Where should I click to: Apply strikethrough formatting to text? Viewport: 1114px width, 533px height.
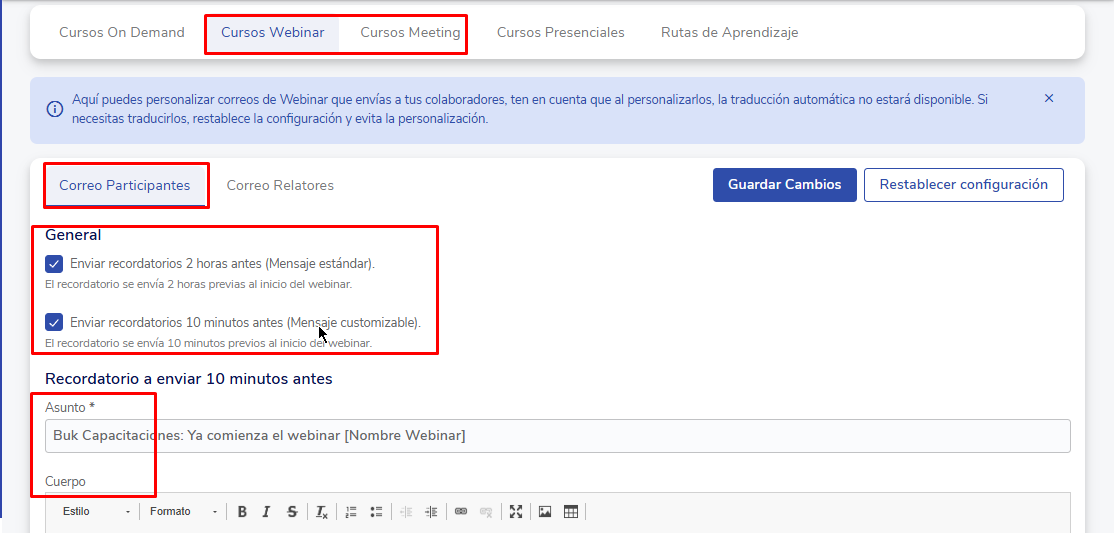(x=292, y=512)
